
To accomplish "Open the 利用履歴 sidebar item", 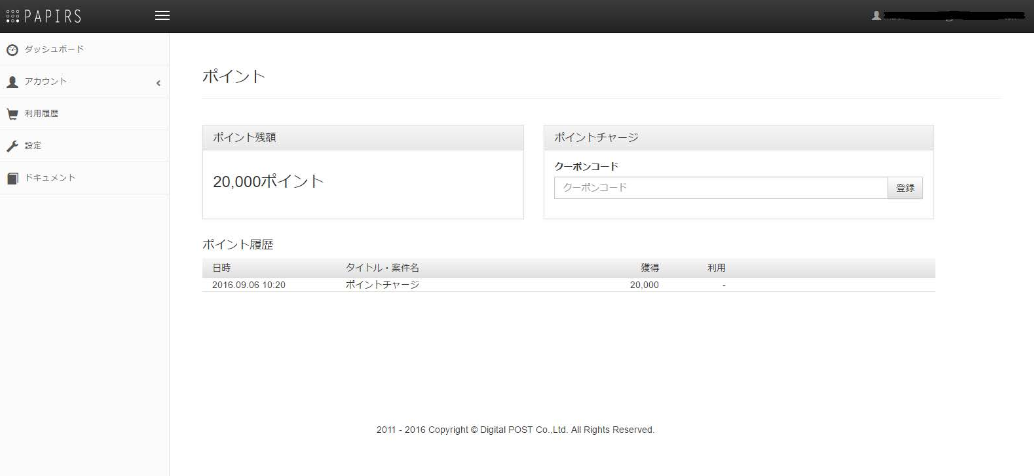I will click(x=42, y=114).
